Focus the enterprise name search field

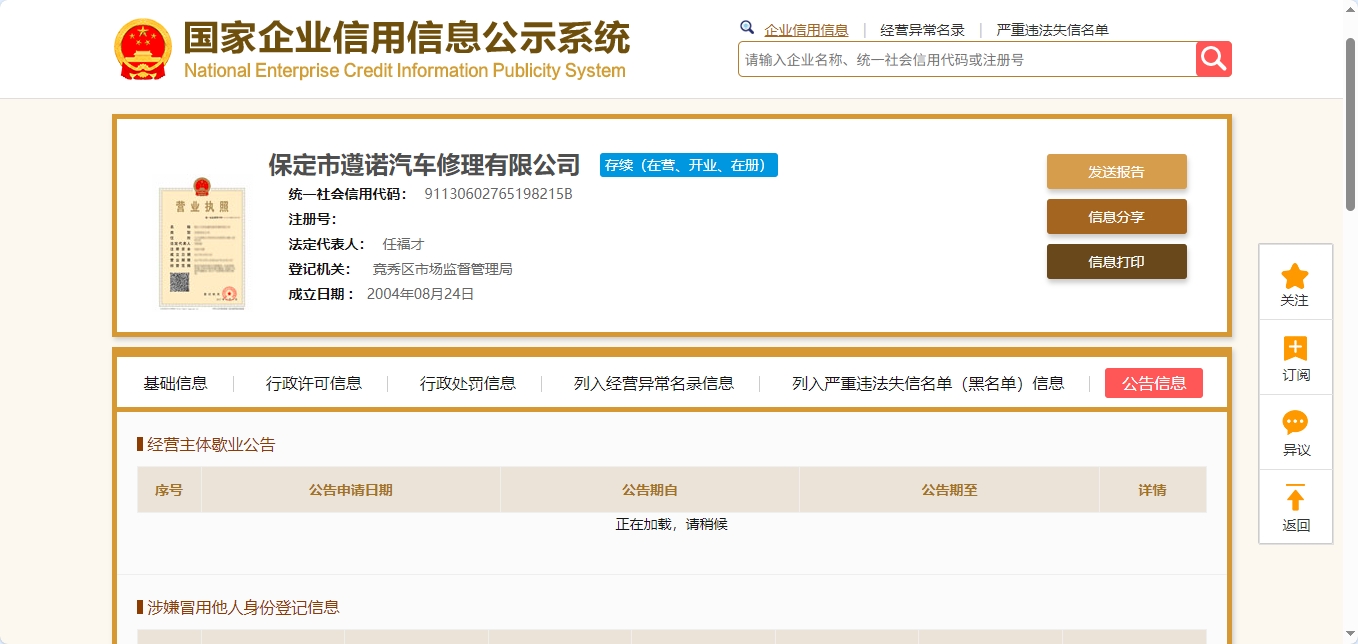point(967,60)
